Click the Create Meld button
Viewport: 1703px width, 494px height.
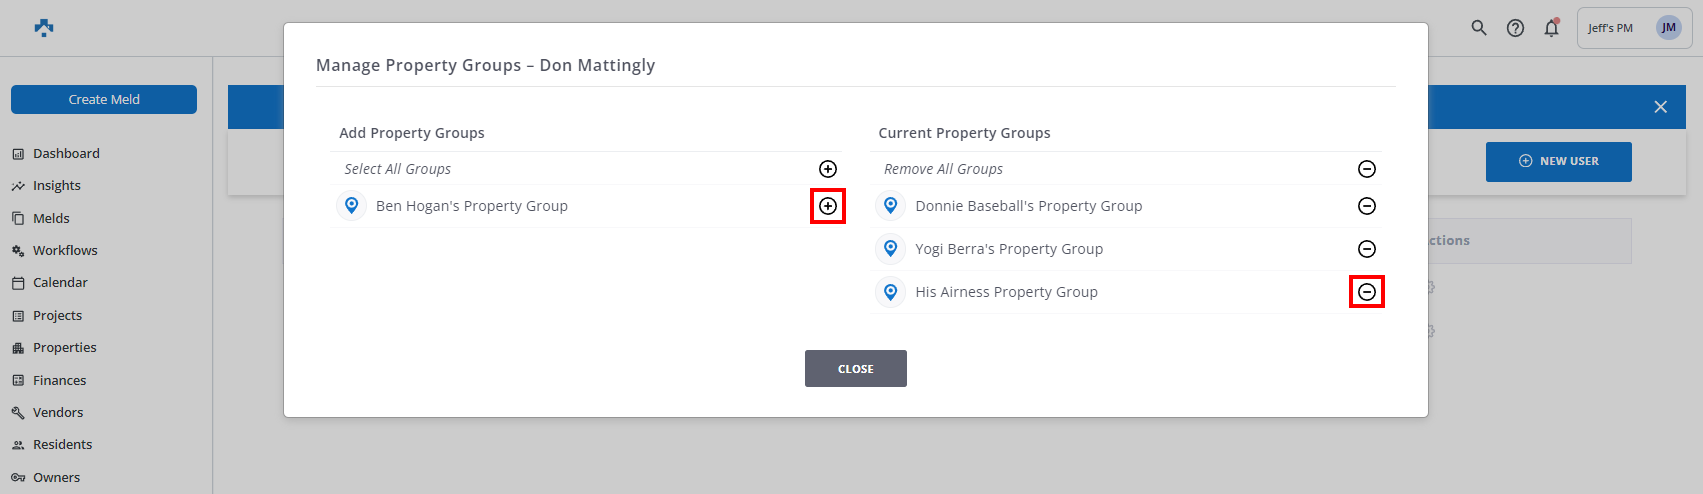coord(104,100)
